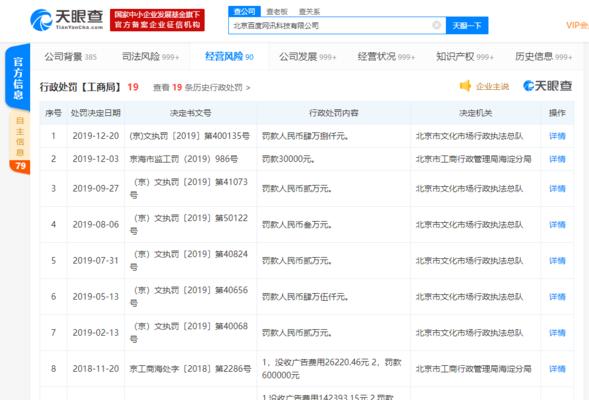
Task: Open the 经营状况 section tab
Action: 386,57
